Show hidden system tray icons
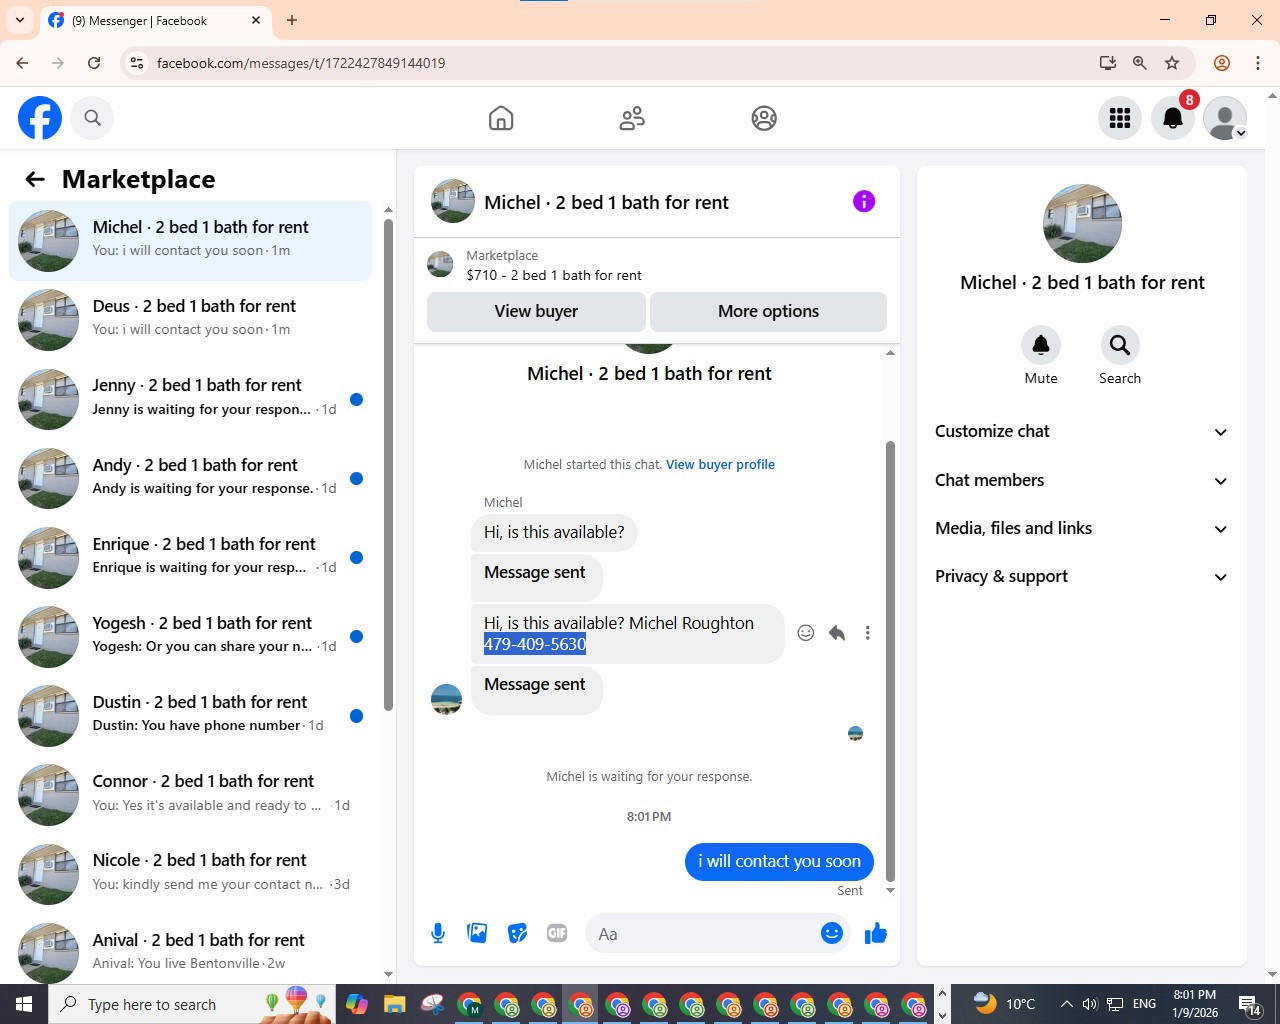The image size is (1280, 1024). coord(1066,1004)
